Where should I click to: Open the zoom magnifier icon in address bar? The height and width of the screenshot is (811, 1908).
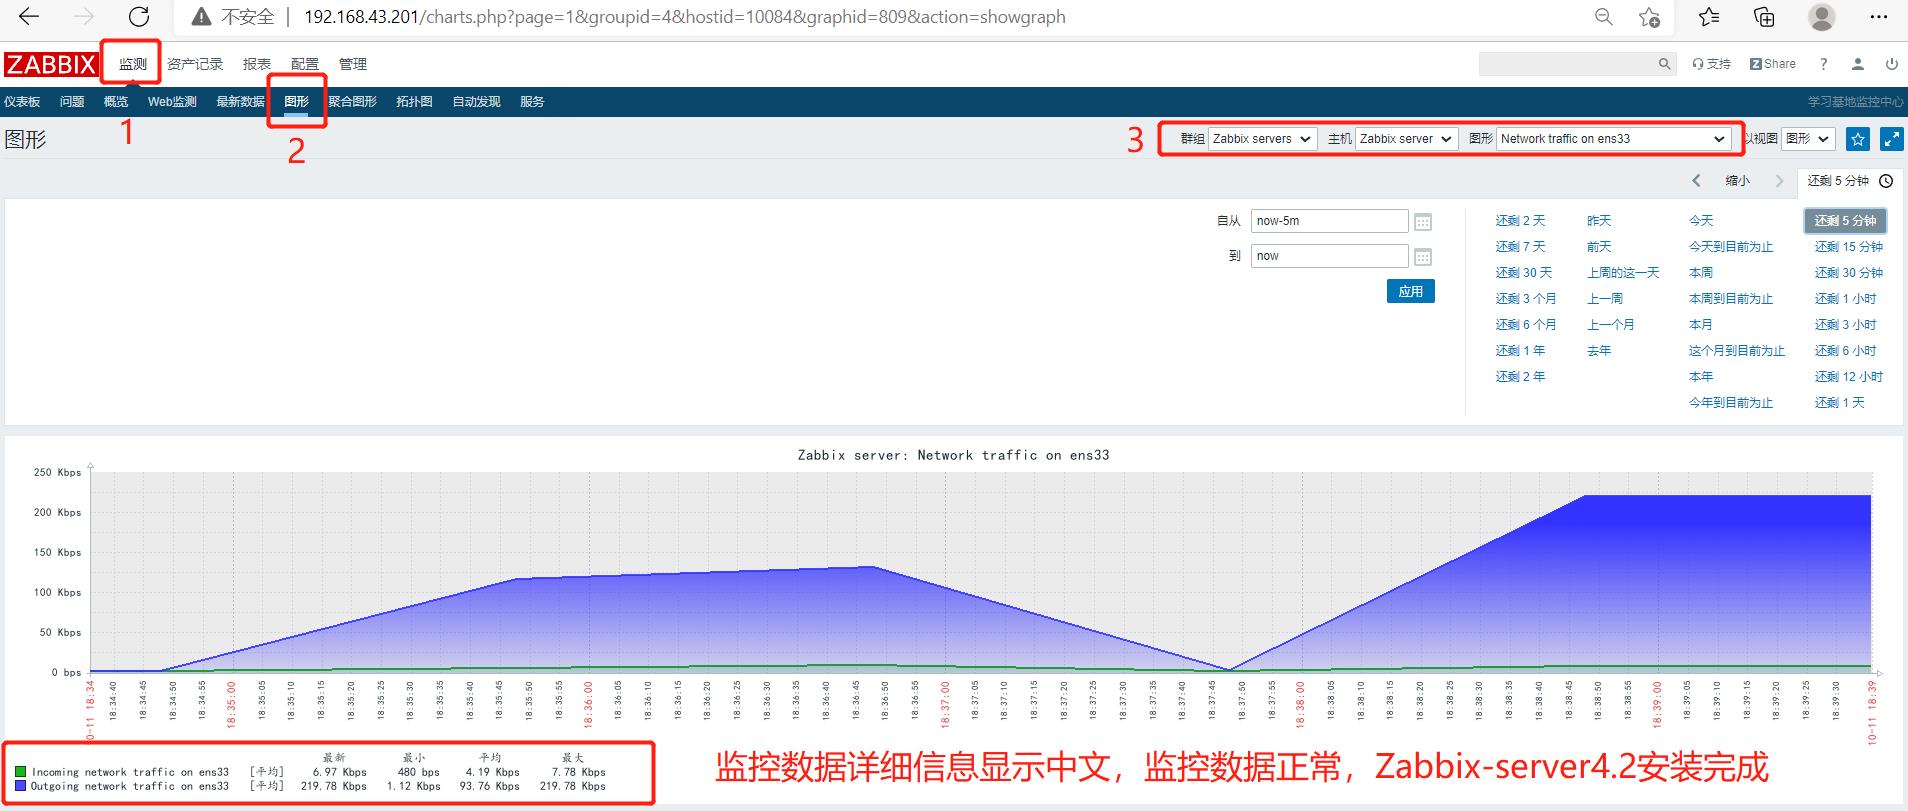1604,17
